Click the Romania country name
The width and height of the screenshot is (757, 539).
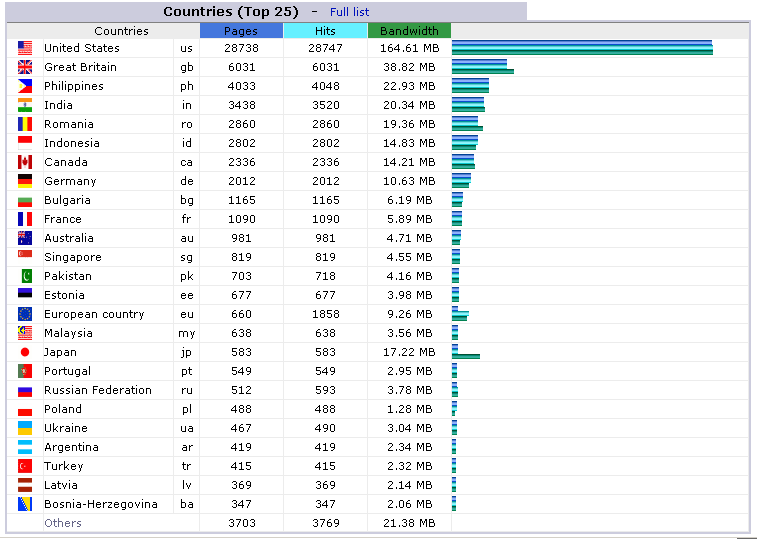click(69, 124)
